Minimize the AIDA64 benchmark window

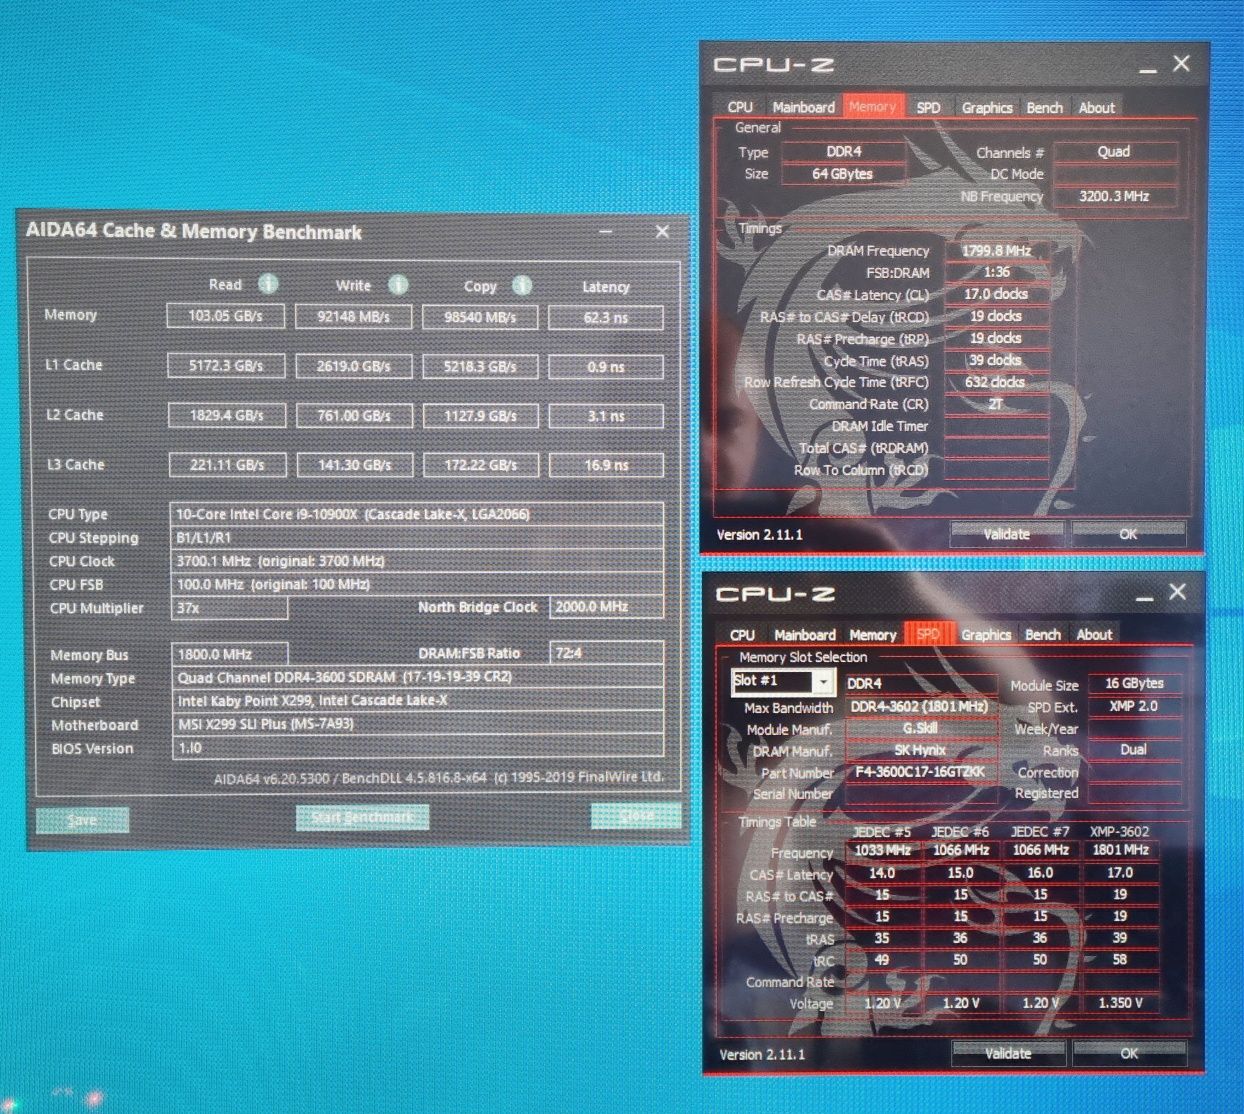(x=606, y=232)
